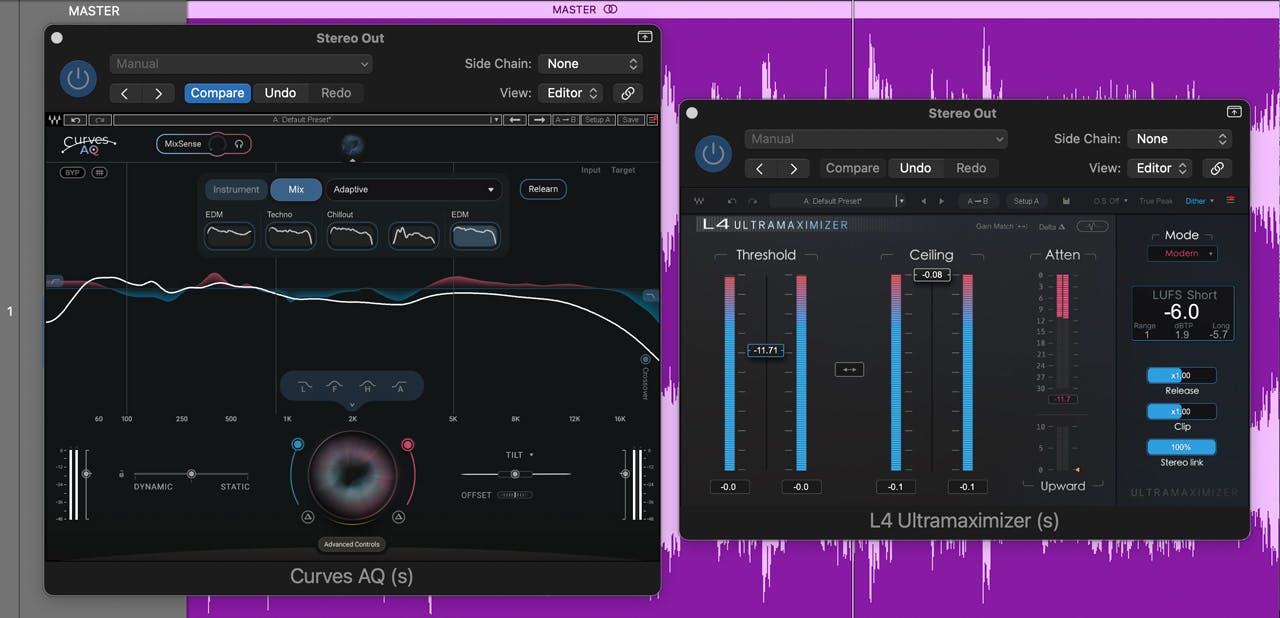Open the Side Chain dropdown in L4 window
This screenshot has width=1280, height=618.
[1180, 139]
